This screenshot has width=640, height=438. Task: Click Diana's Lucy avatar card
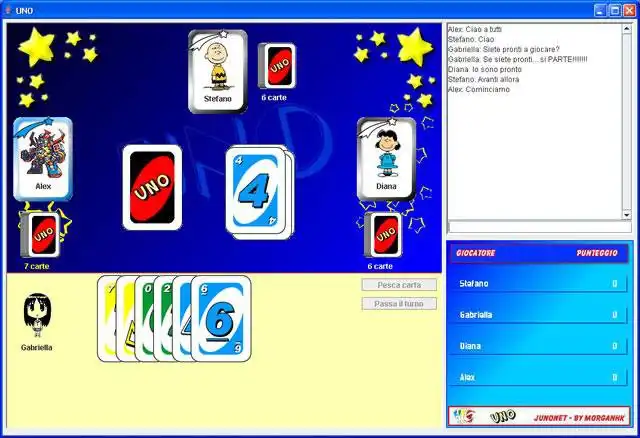point(386,159)
